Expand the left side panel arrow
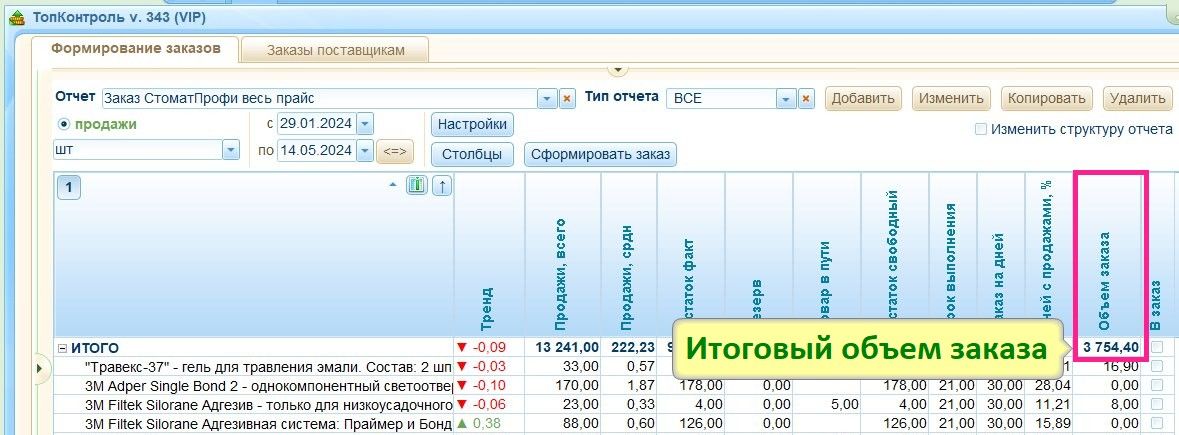 (39, 367)
